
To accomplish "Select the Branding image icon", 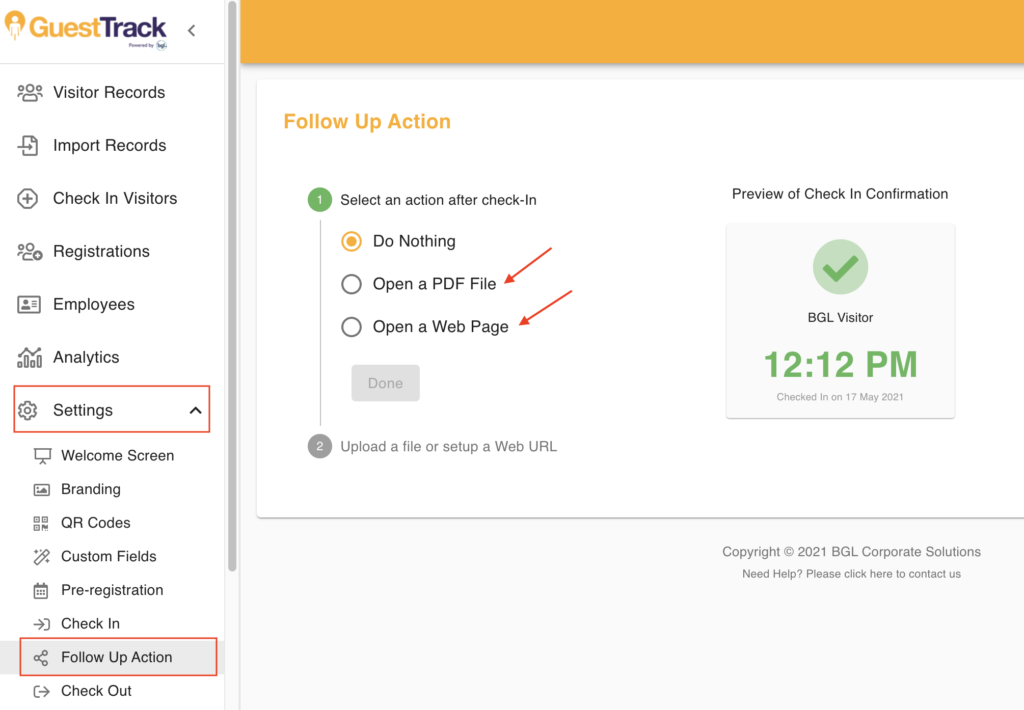I will (42, 489).
